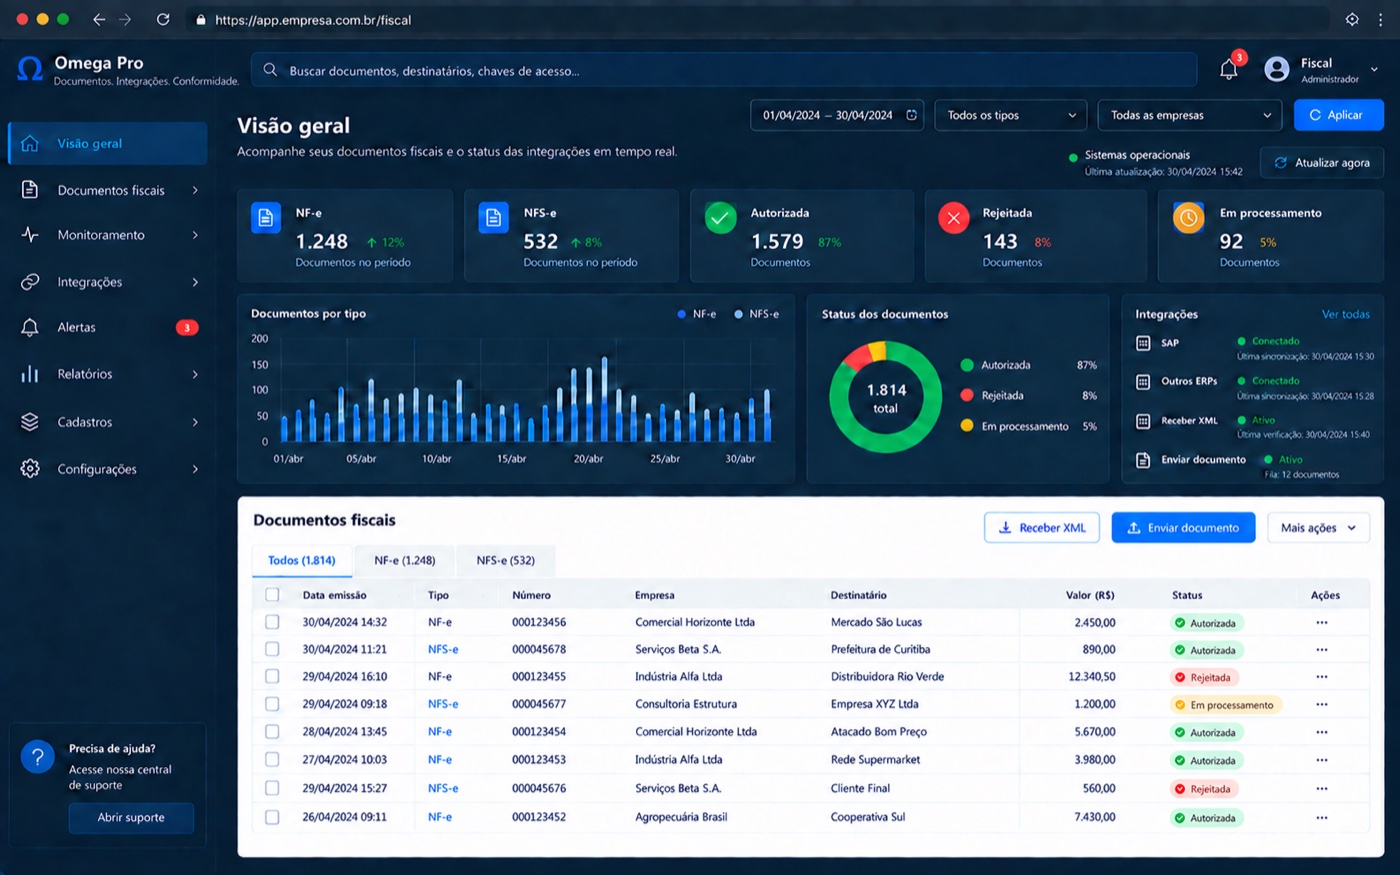Click the calendar icon in date range field
This screenshot has width=1400, height=875.
tap(911, 115)
